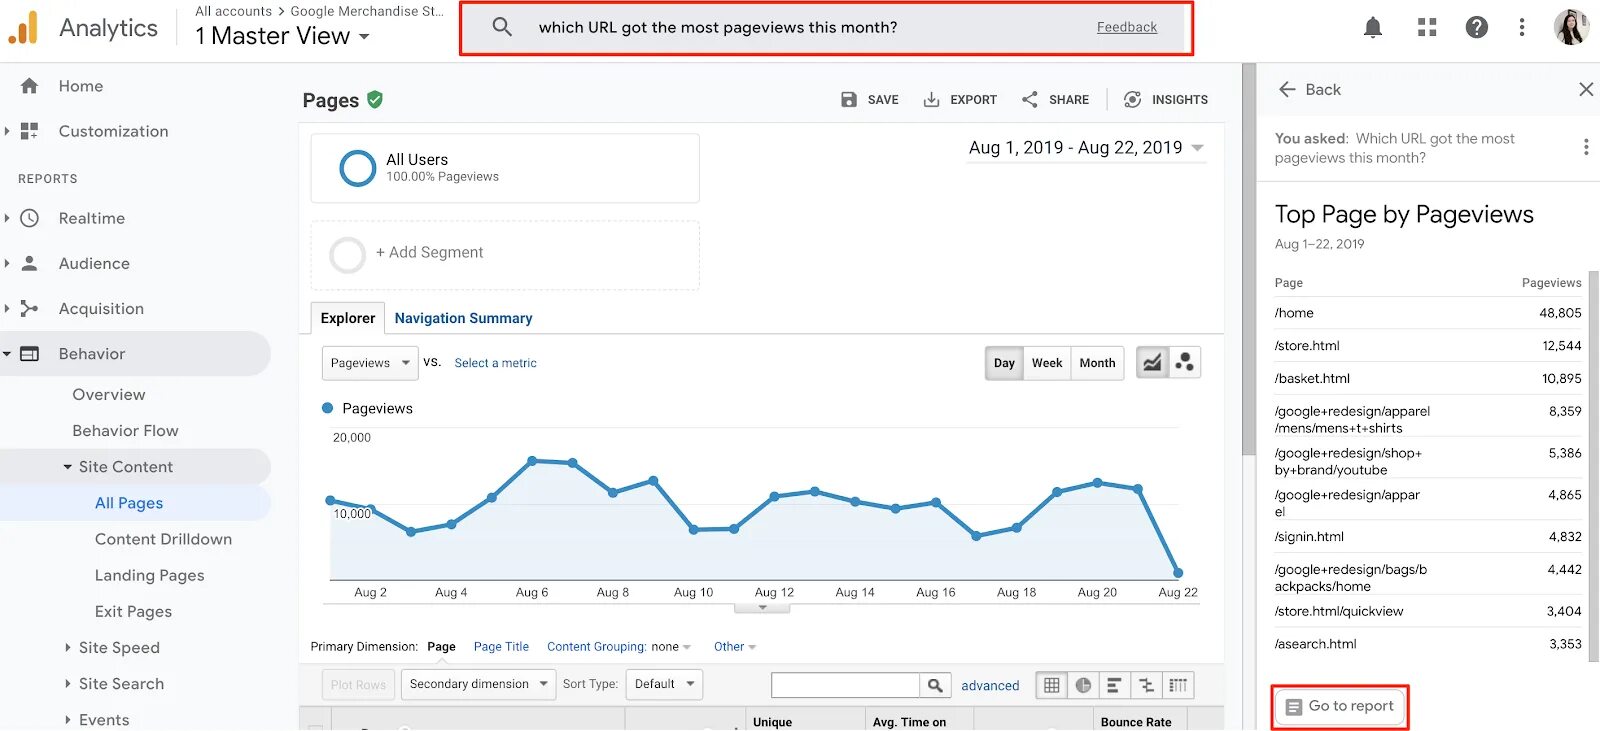Open Landing Pages in Site Content

tap(150, 575)
